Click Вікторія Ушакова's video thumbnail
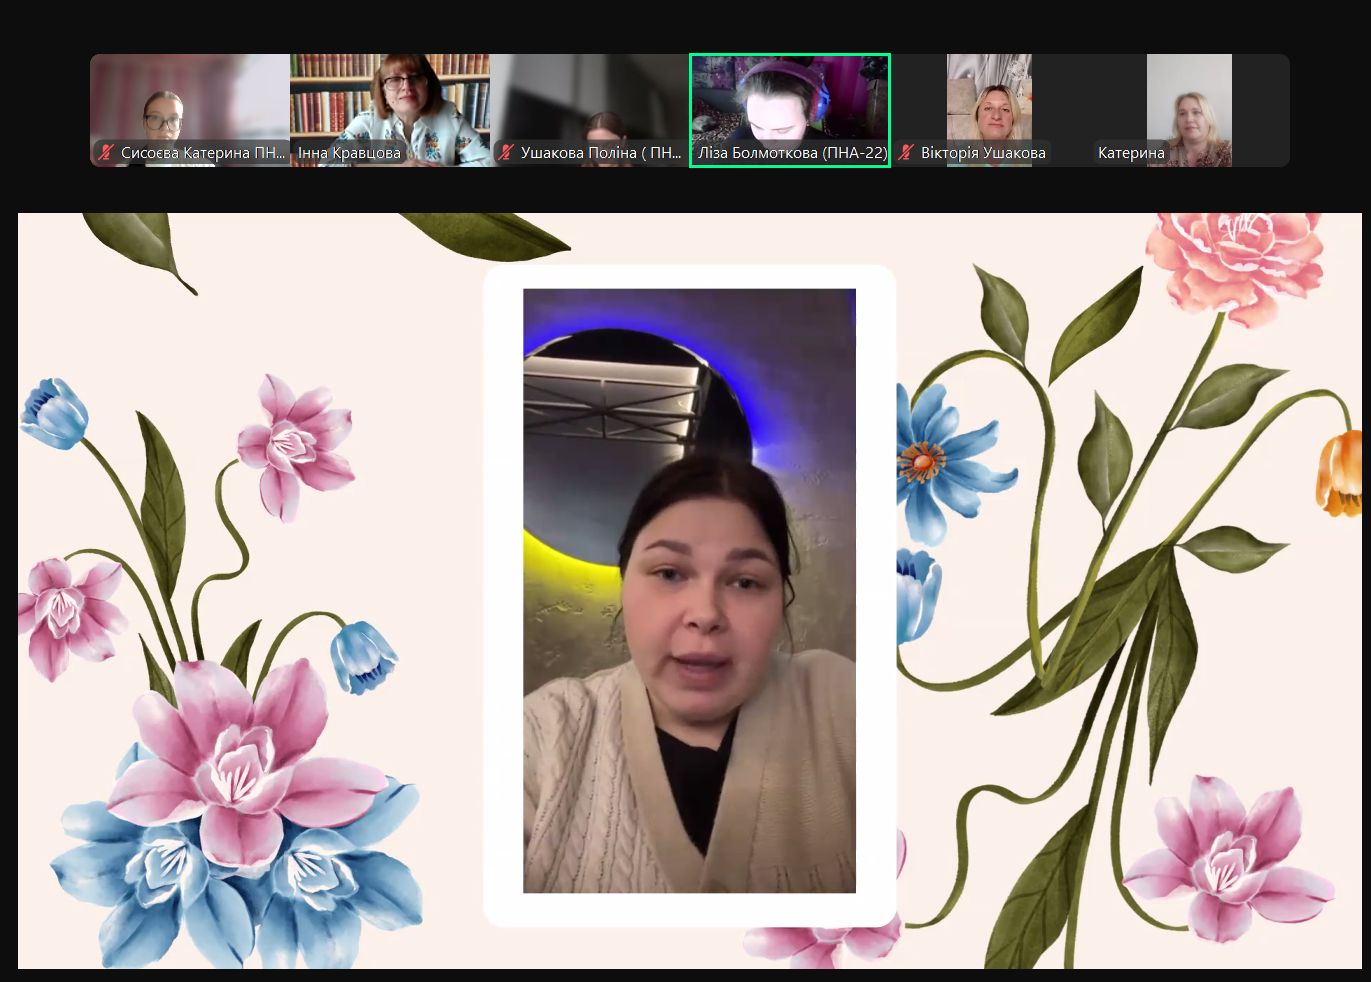1371x982 pixels. coord(989,100)
